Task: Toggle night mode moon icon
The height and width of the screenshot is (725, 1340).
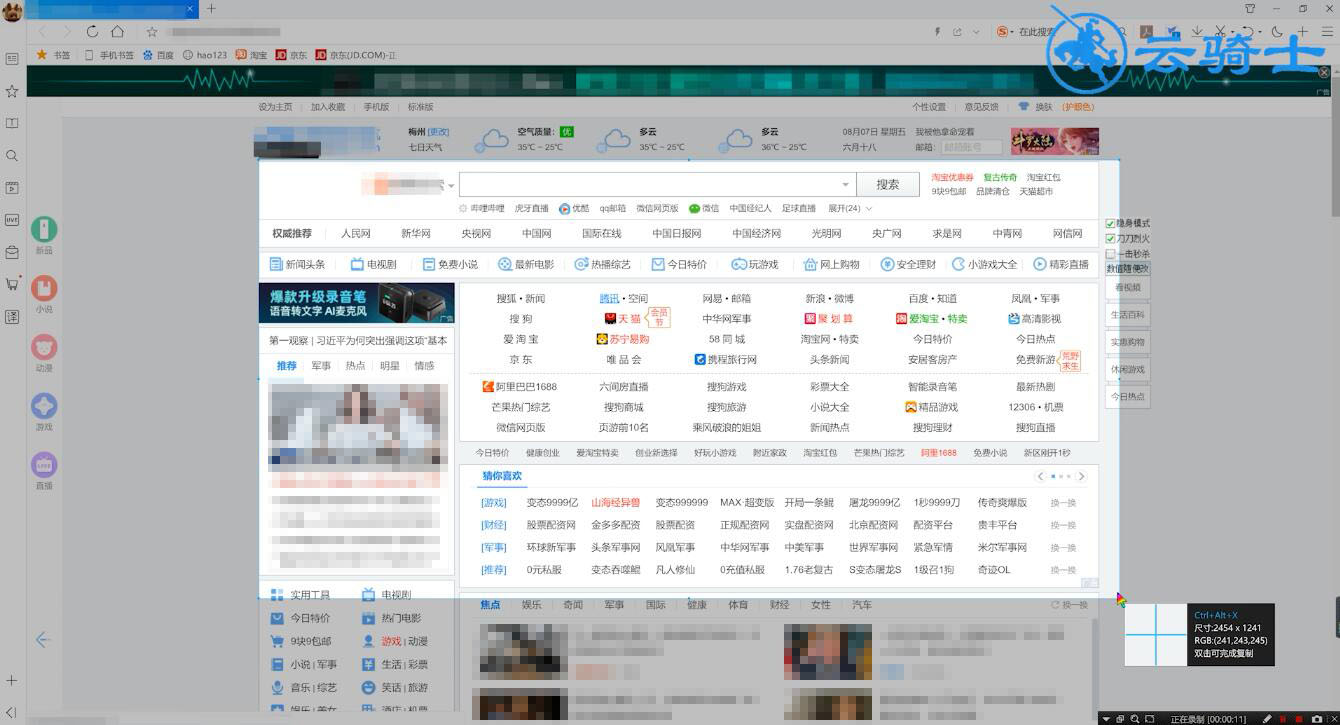Action: 1277,32
